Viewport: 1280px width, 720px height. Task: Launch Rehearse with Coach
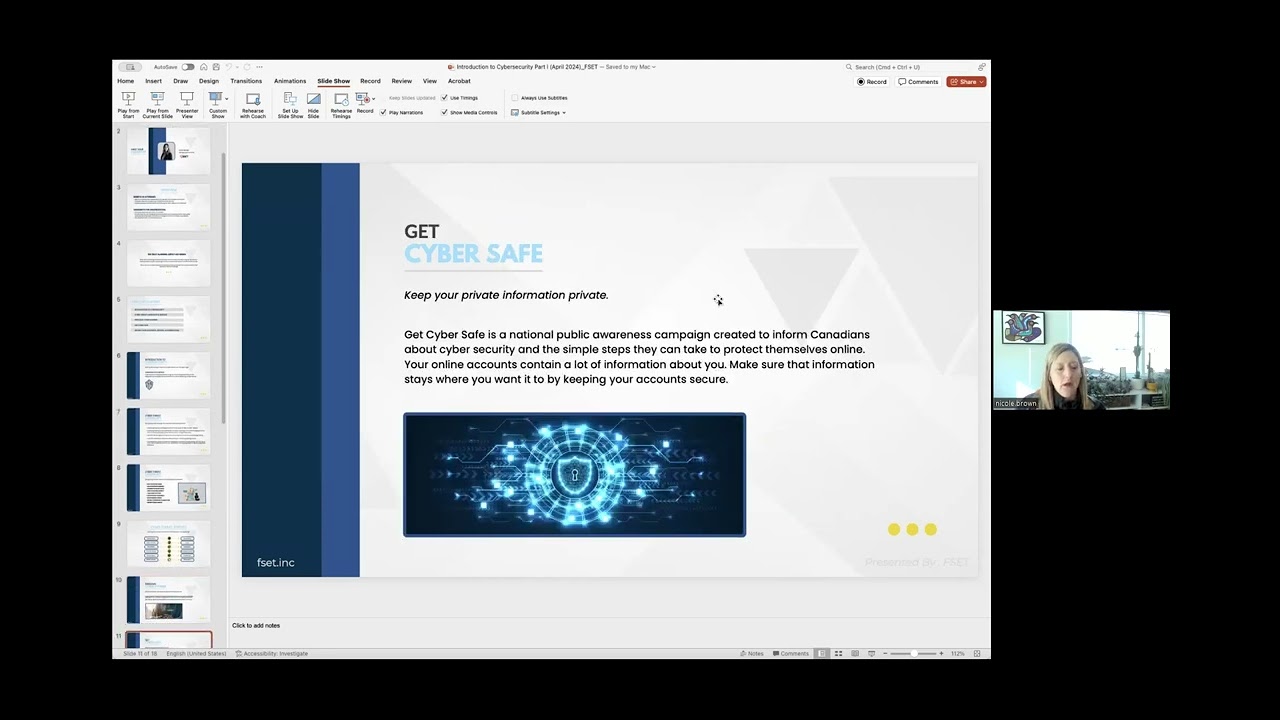(253, 105)
